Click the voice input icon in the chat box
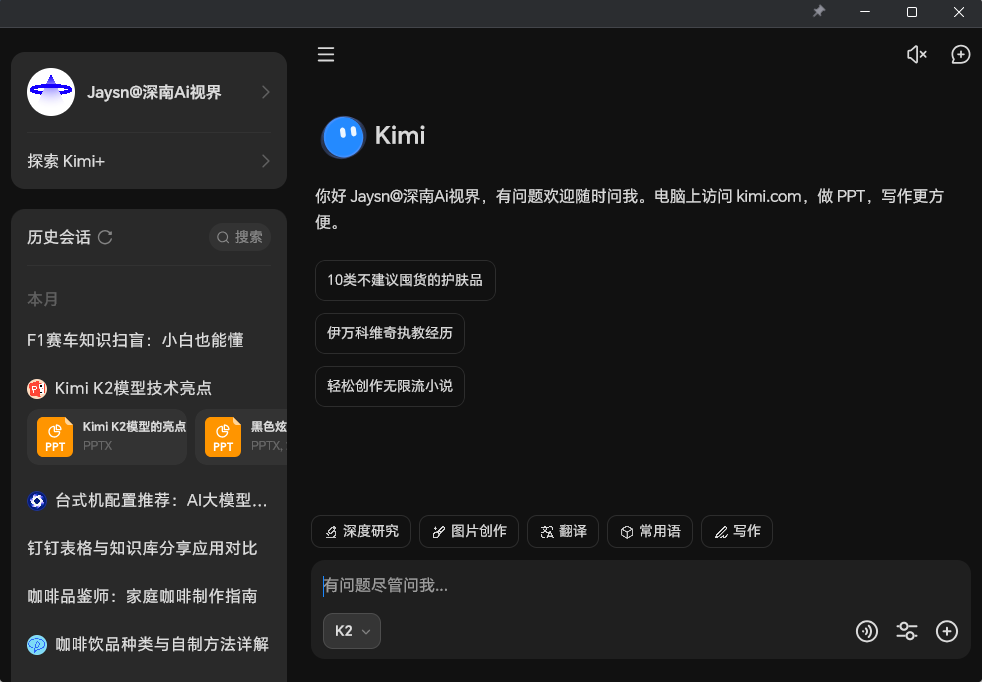Screen dimensions: 982x682 pyautogui.click(x=867, y=631)
